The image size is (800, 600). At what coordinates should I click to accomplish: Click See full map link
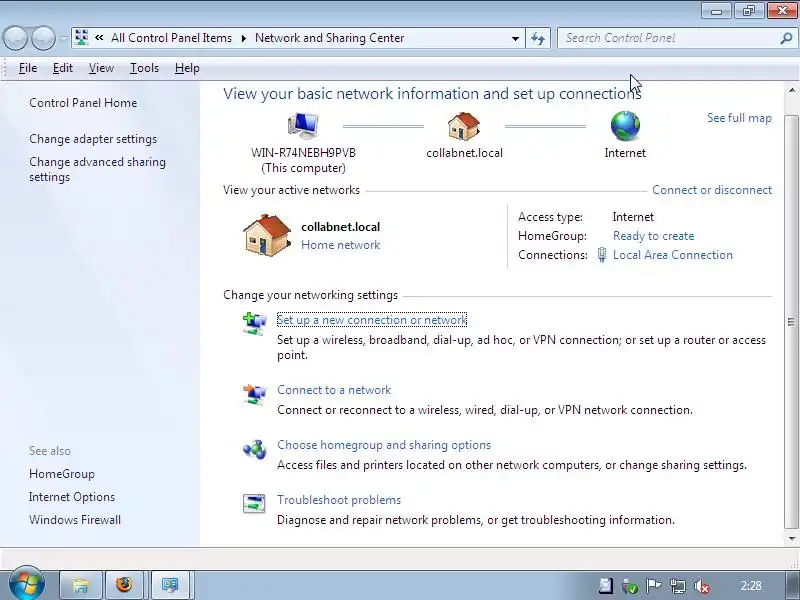pyautogui.click(x=739, y=118)
